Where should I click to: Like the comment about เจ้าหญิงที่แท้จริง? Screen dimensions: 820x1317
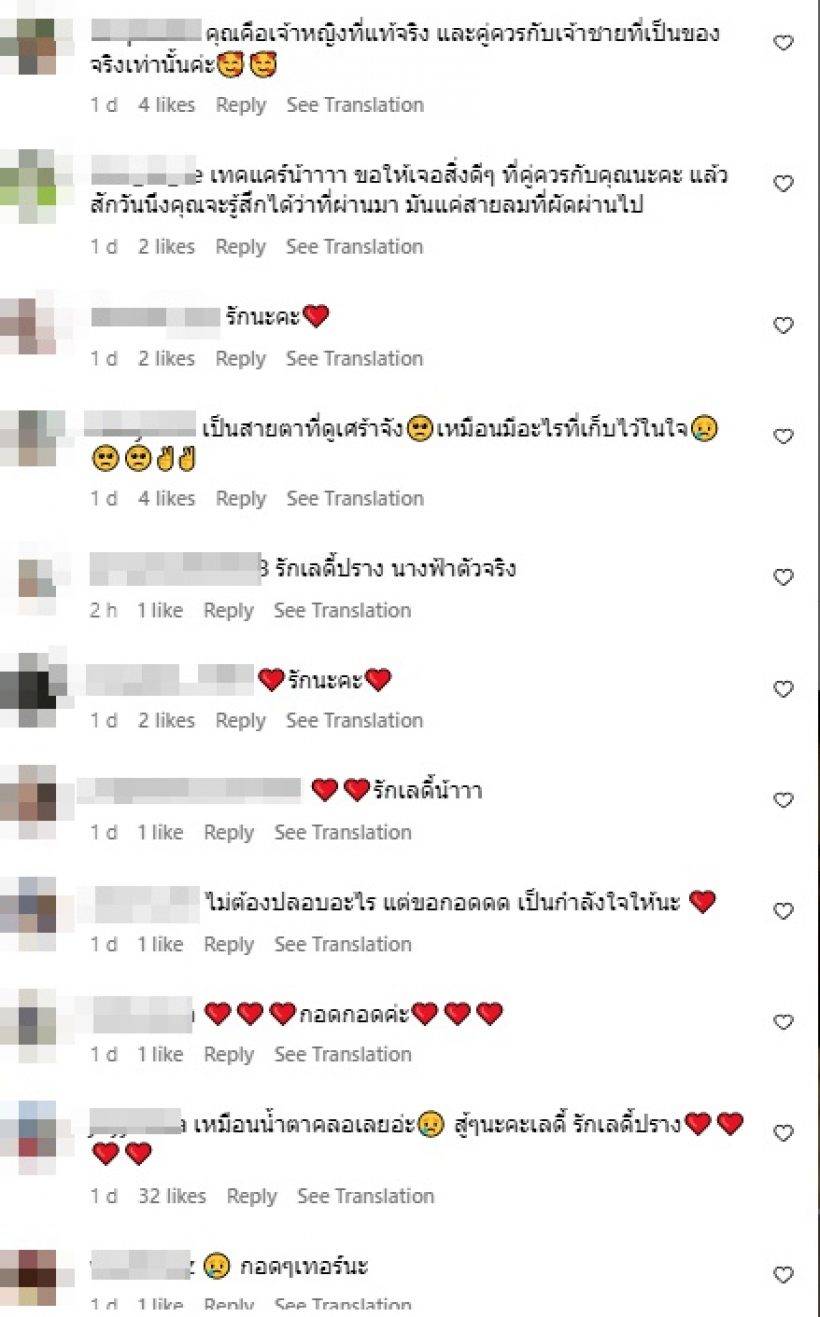[784, 43]
